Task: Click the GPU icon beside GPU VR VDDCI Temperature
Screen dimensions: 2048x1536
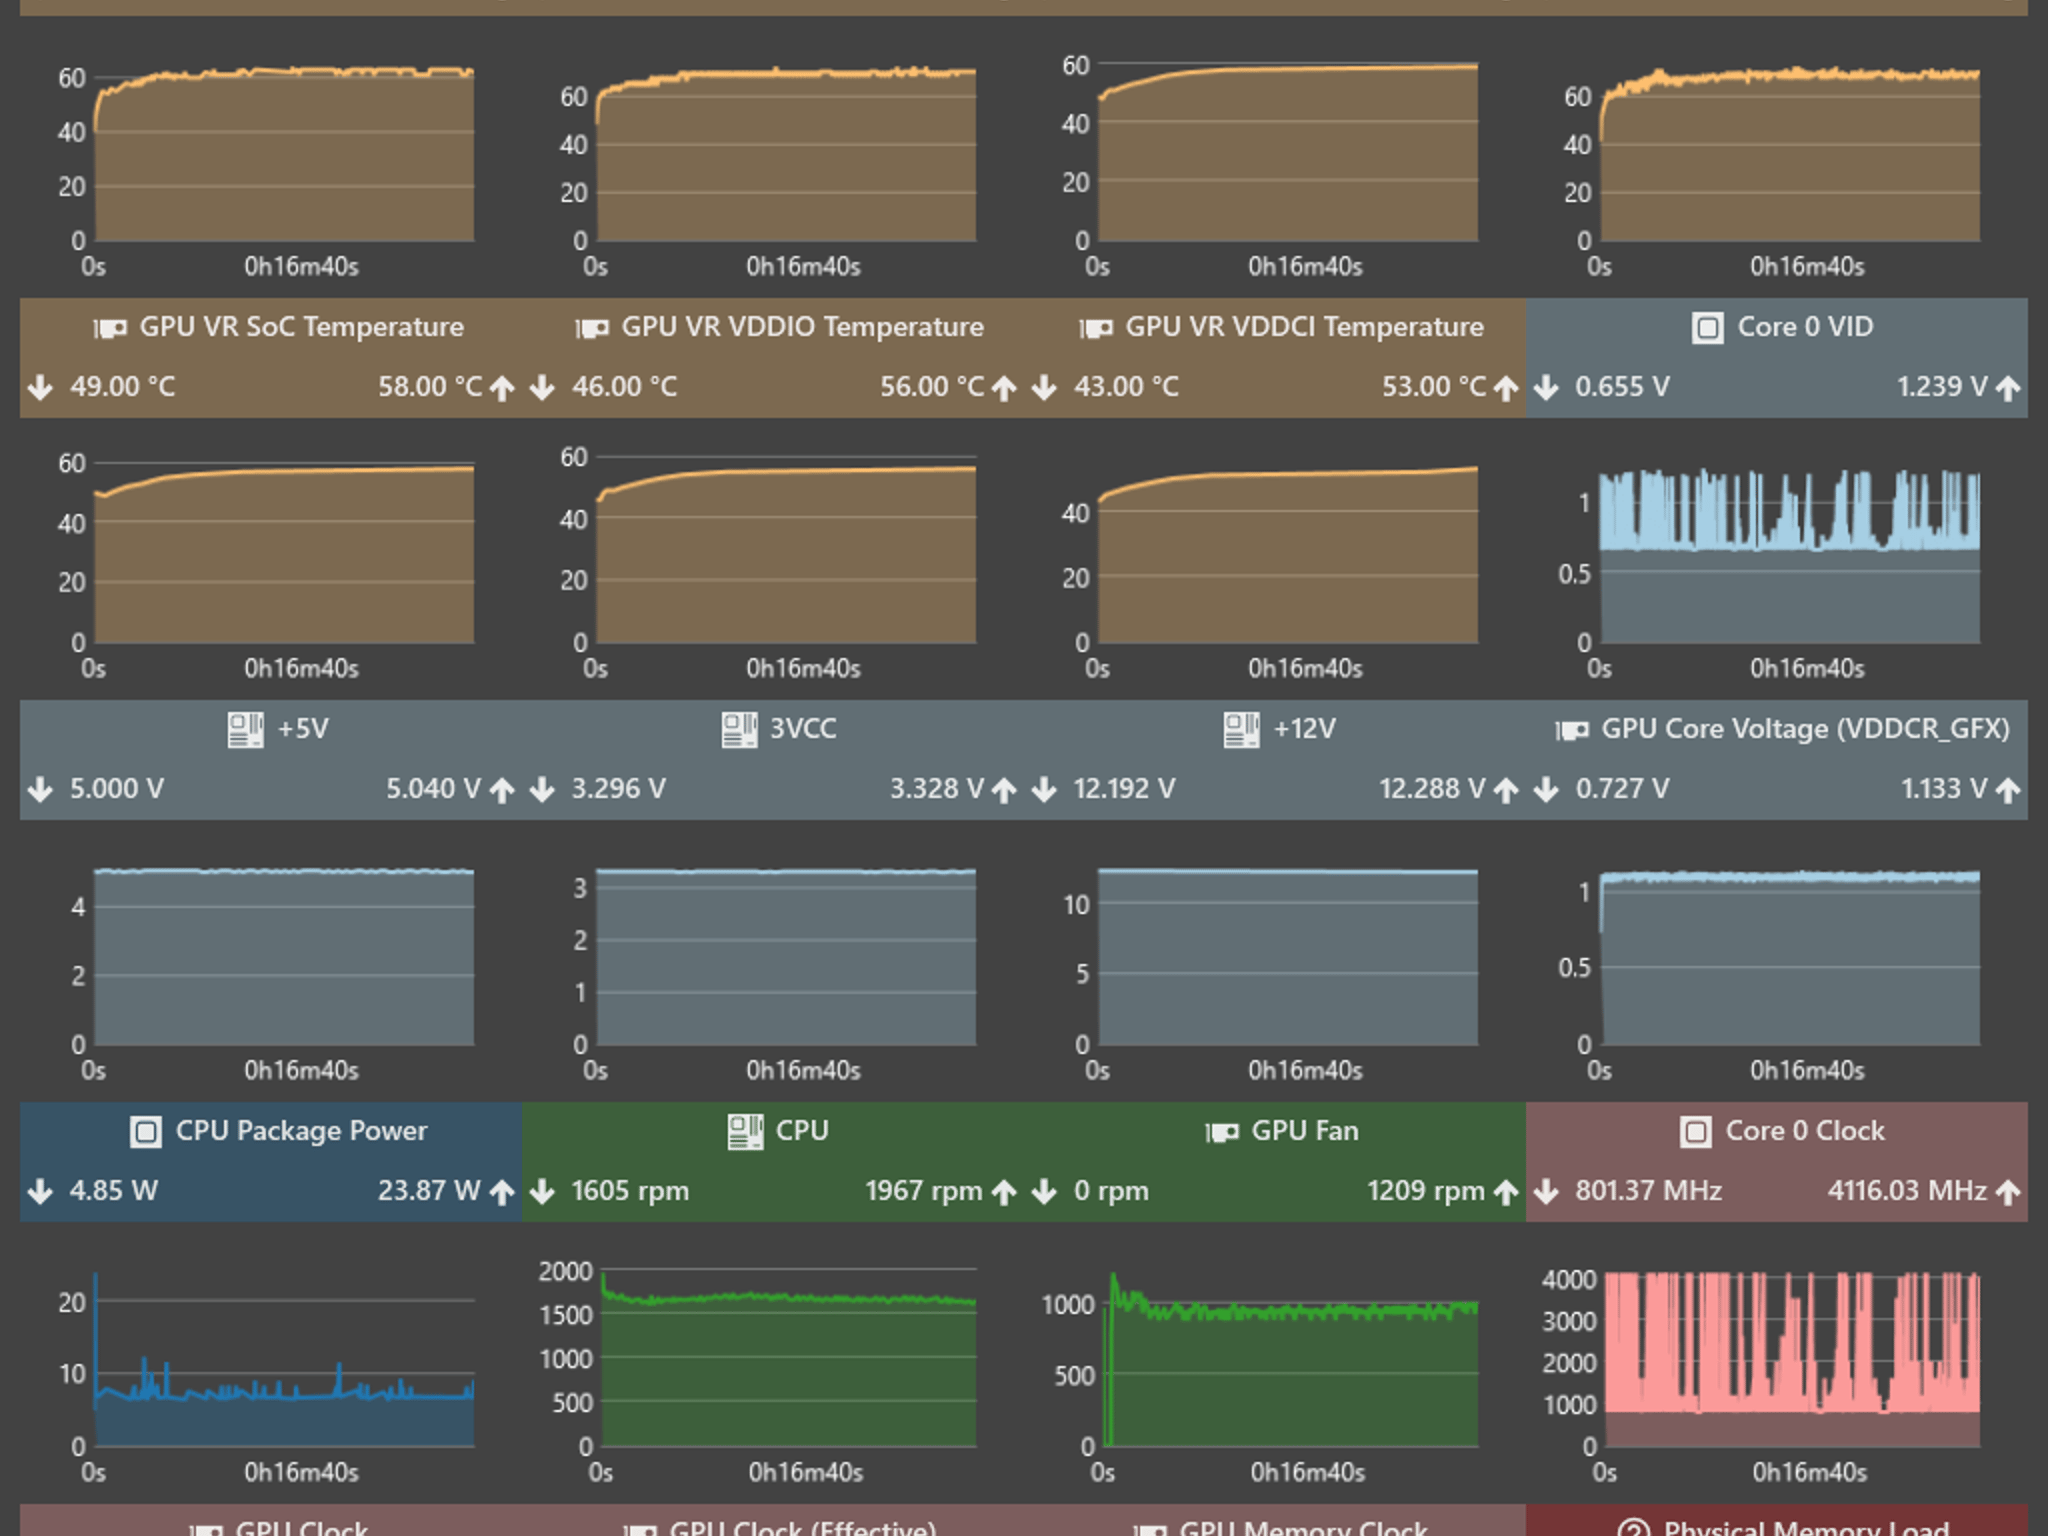Action: click(1096, 328)
